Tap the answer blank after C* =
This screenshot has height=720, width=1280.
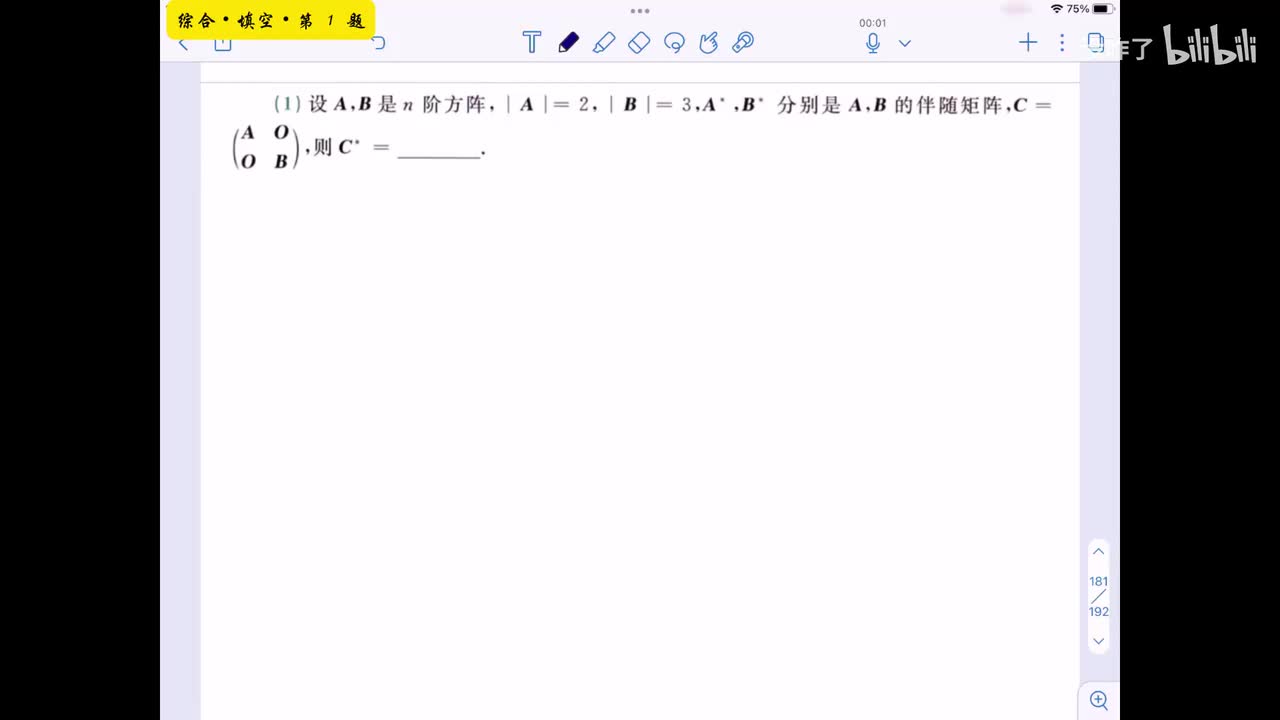pyautogui.click(x=439, y=148)
